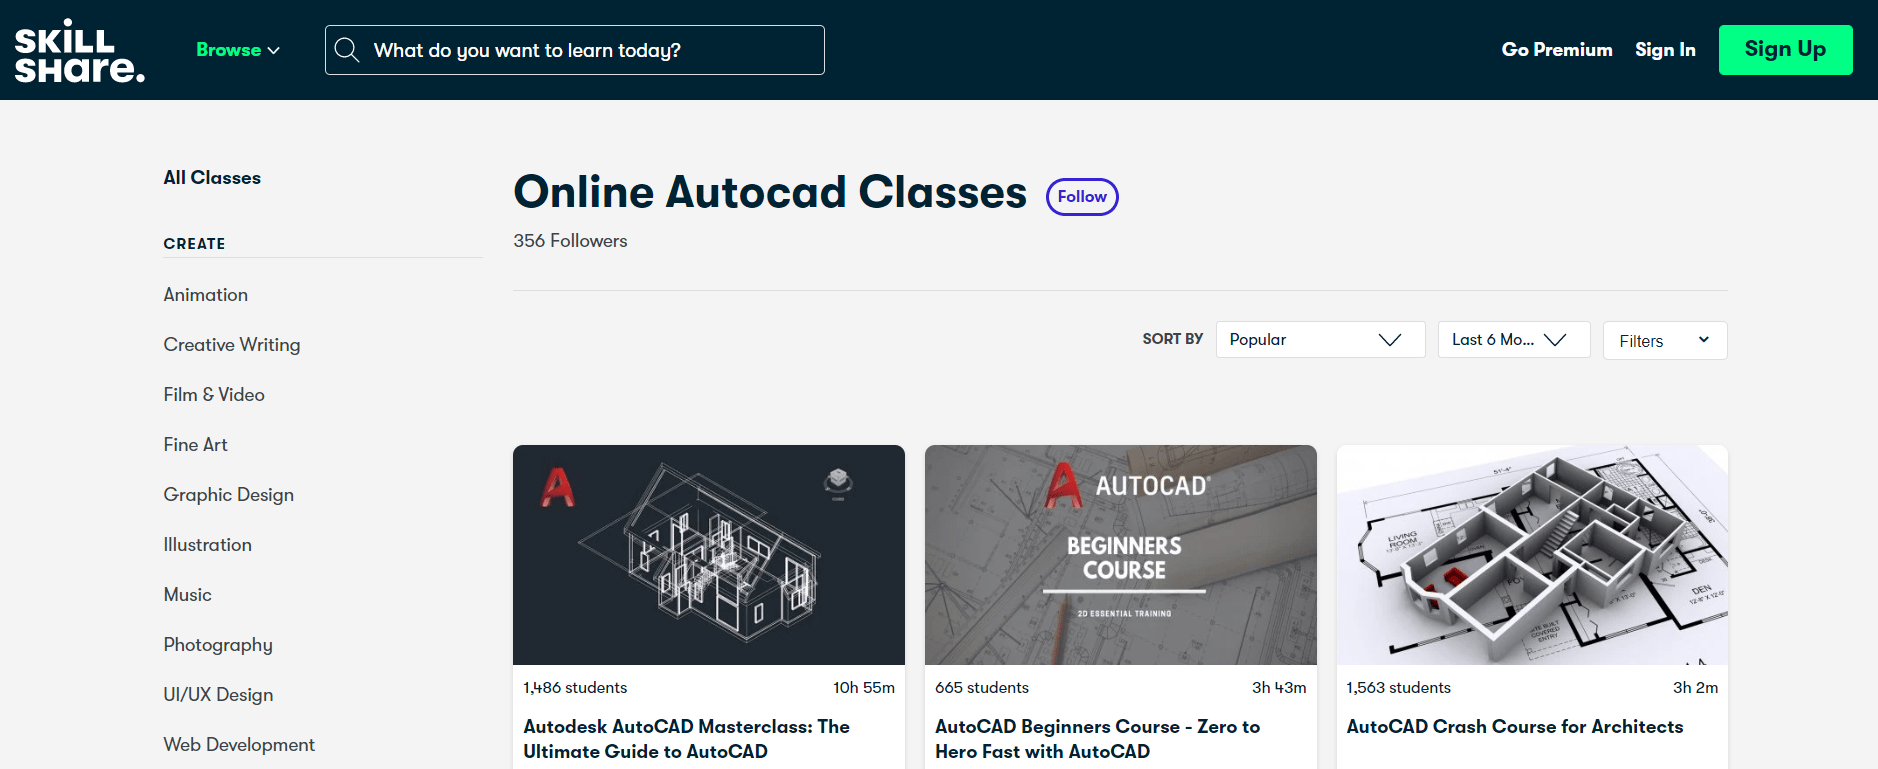Open the Popular sort dropdown
Image resolution: width=1878 pixels, height=769 pixels.
pyautogui.click(x=1320, y=340)
